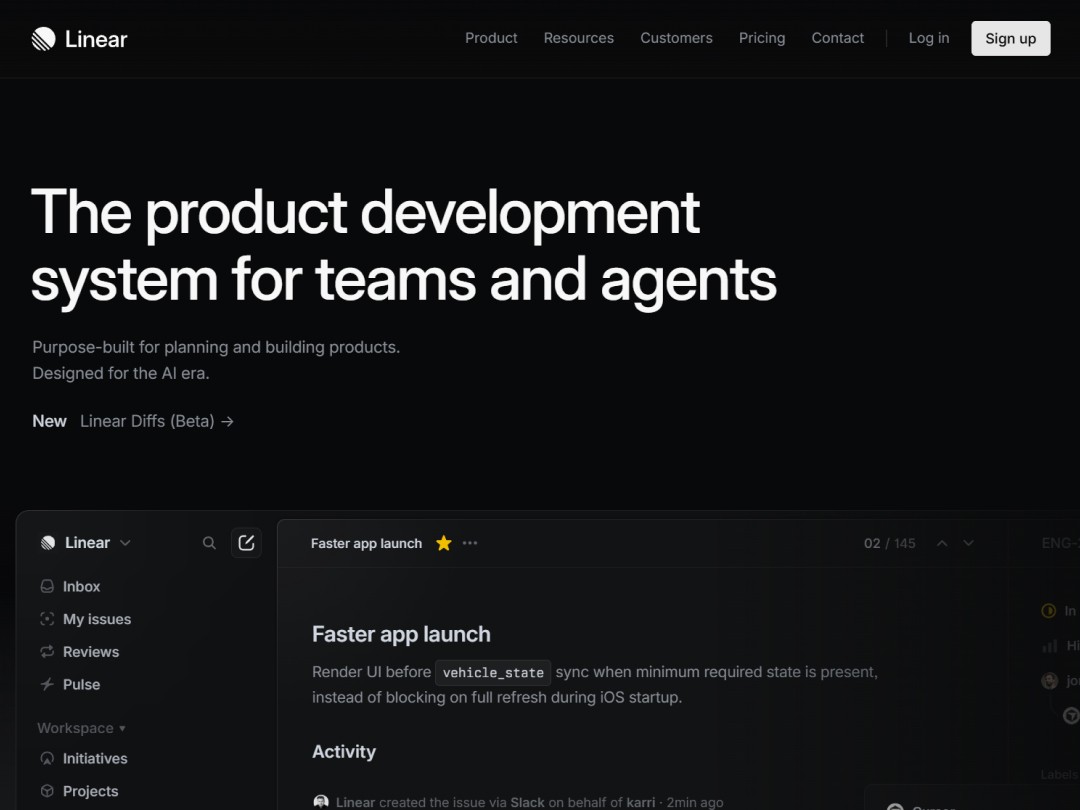Viewport: 1080px width, 810px height.
Task: Click Log in
Action: pos(928,38)
